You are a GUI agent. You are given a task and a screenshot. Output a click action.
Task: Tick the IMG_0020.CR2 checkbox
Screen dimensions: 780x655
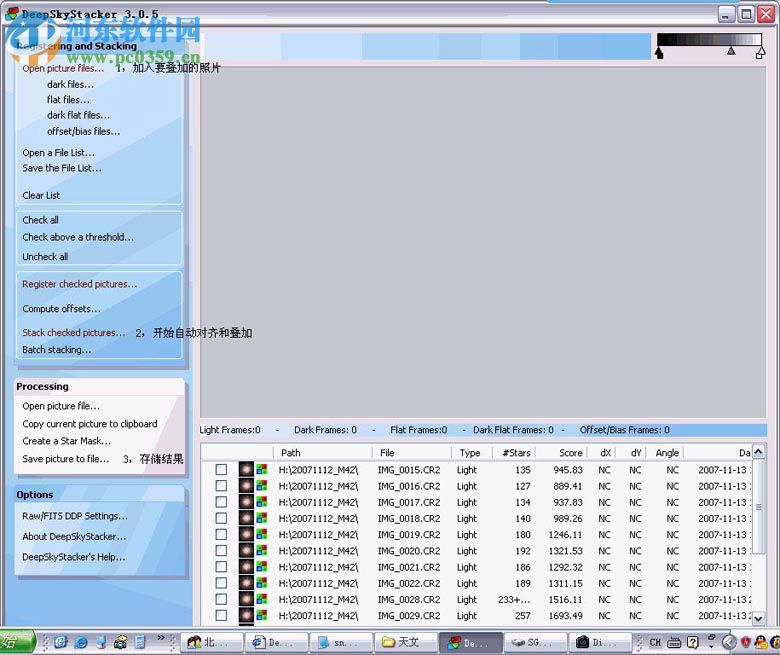[x=221, y=551]
